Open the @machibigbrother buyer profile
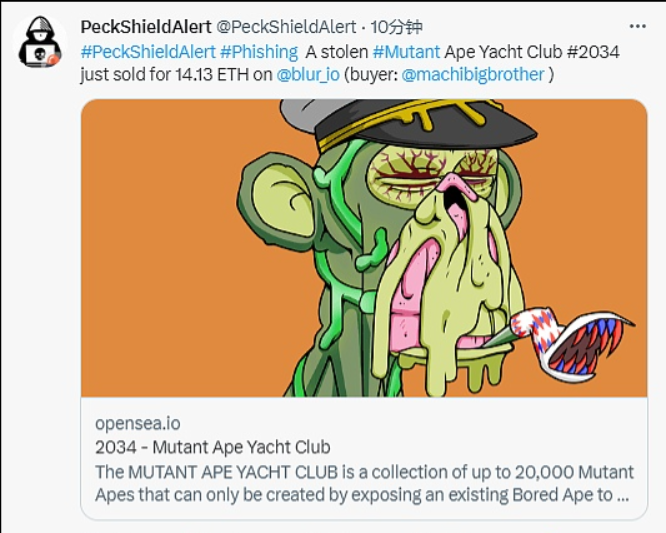This screenshot has width=666, height=533. (x=473, y=74)
